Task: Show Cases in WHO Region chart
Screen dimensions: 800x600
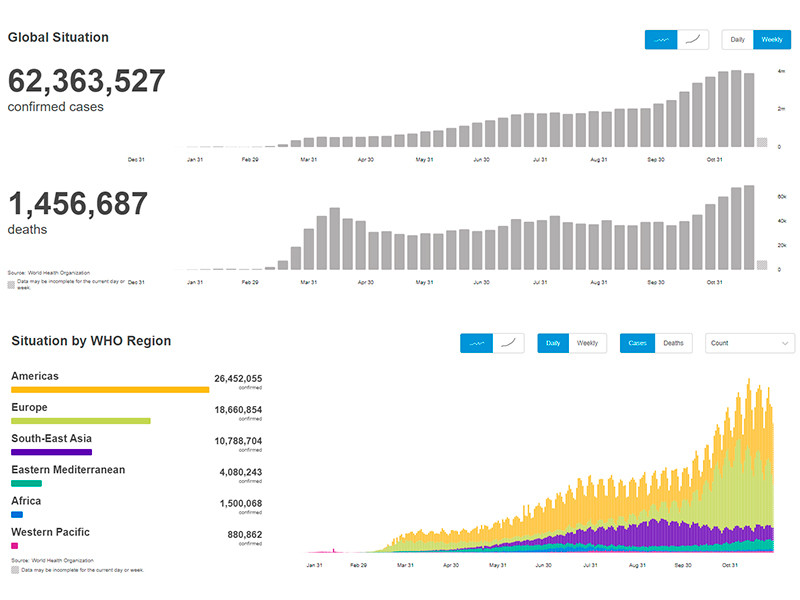Action: click(637, 343)
